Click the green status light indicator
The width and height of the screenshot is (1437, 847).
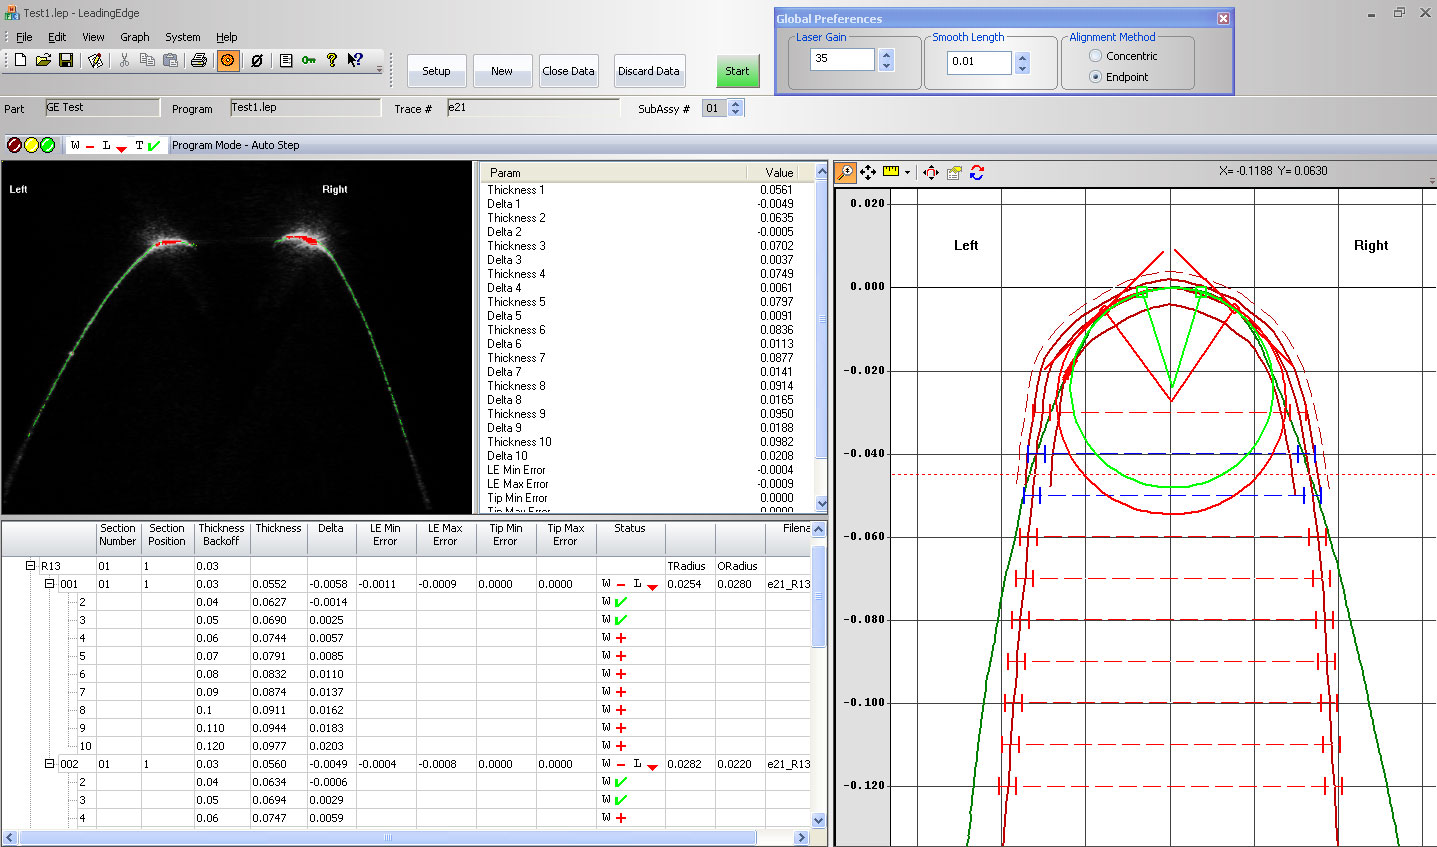pos(47,145)
